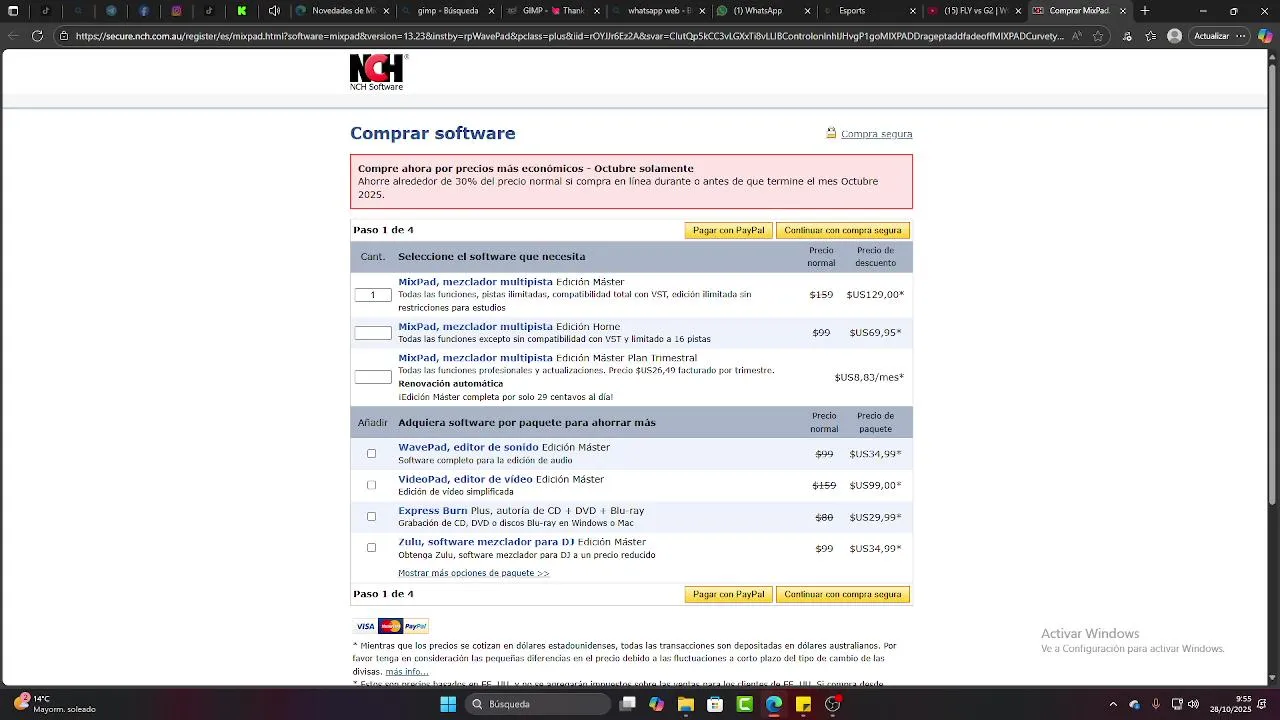Open Sticky Notes from the taskbar
Viewport: 1280px width, 720px height.
[803, 704]
